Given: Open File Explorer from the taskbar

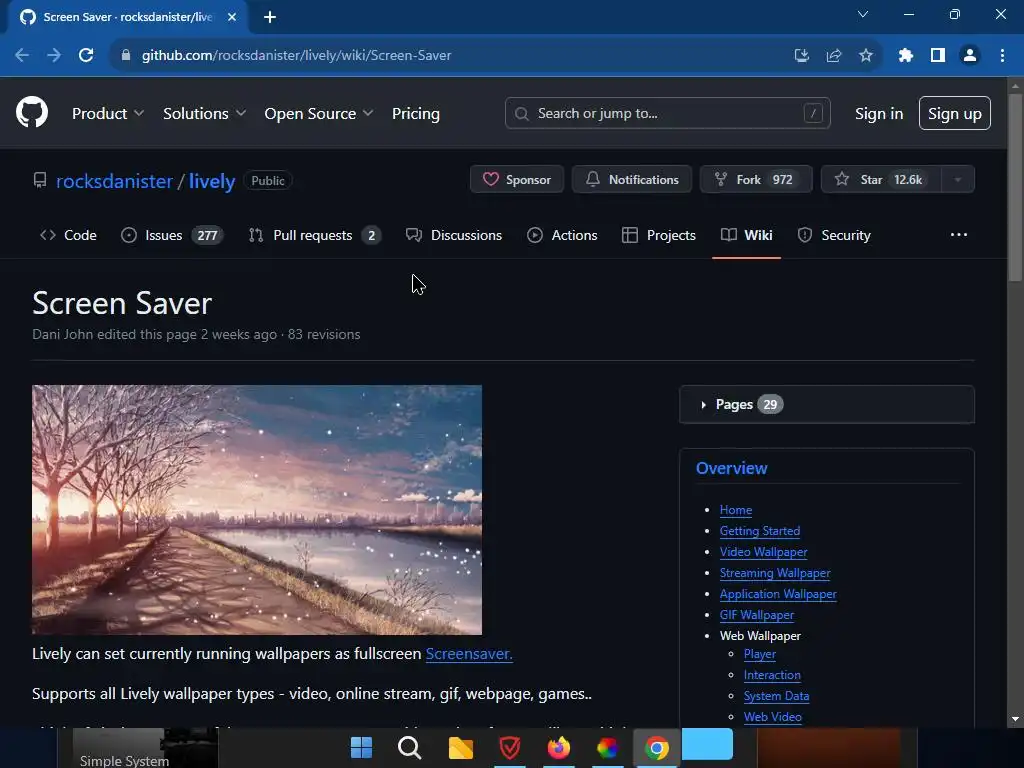Looking at the screenshot, I should click(x=460, y=748).
